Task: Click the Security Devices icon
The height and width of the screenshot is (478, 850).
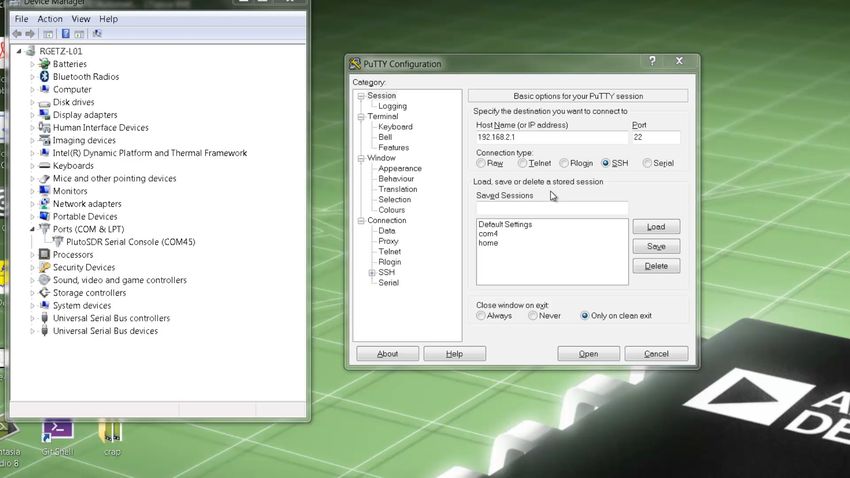Action: pos(44,267)
